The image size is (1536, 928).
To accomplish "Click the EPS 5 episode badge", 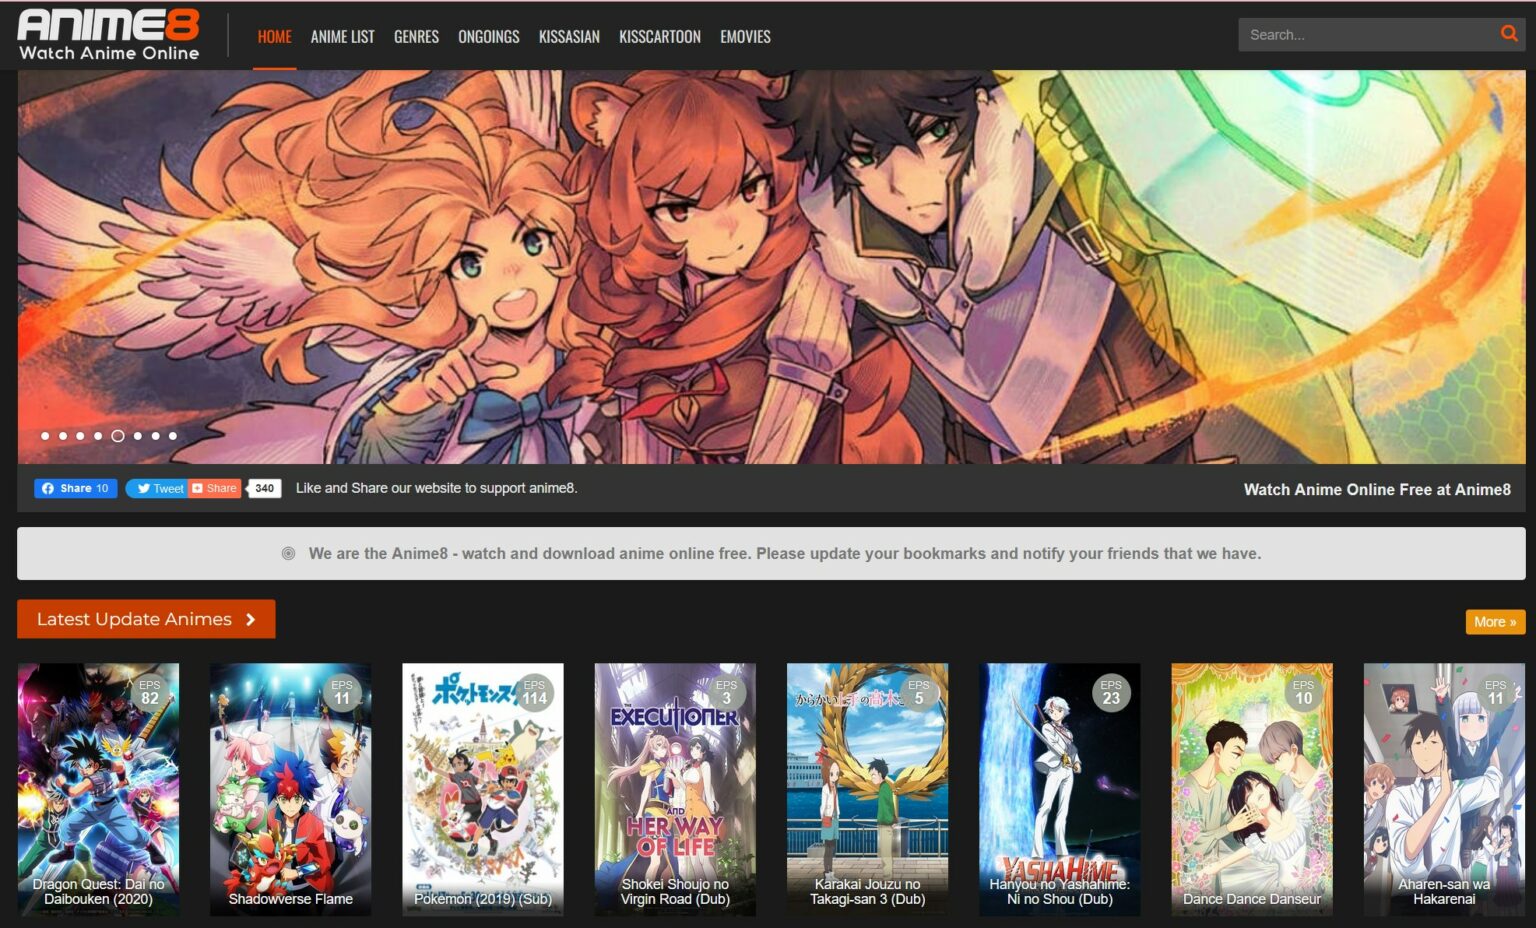I will [x=919, y=693].
